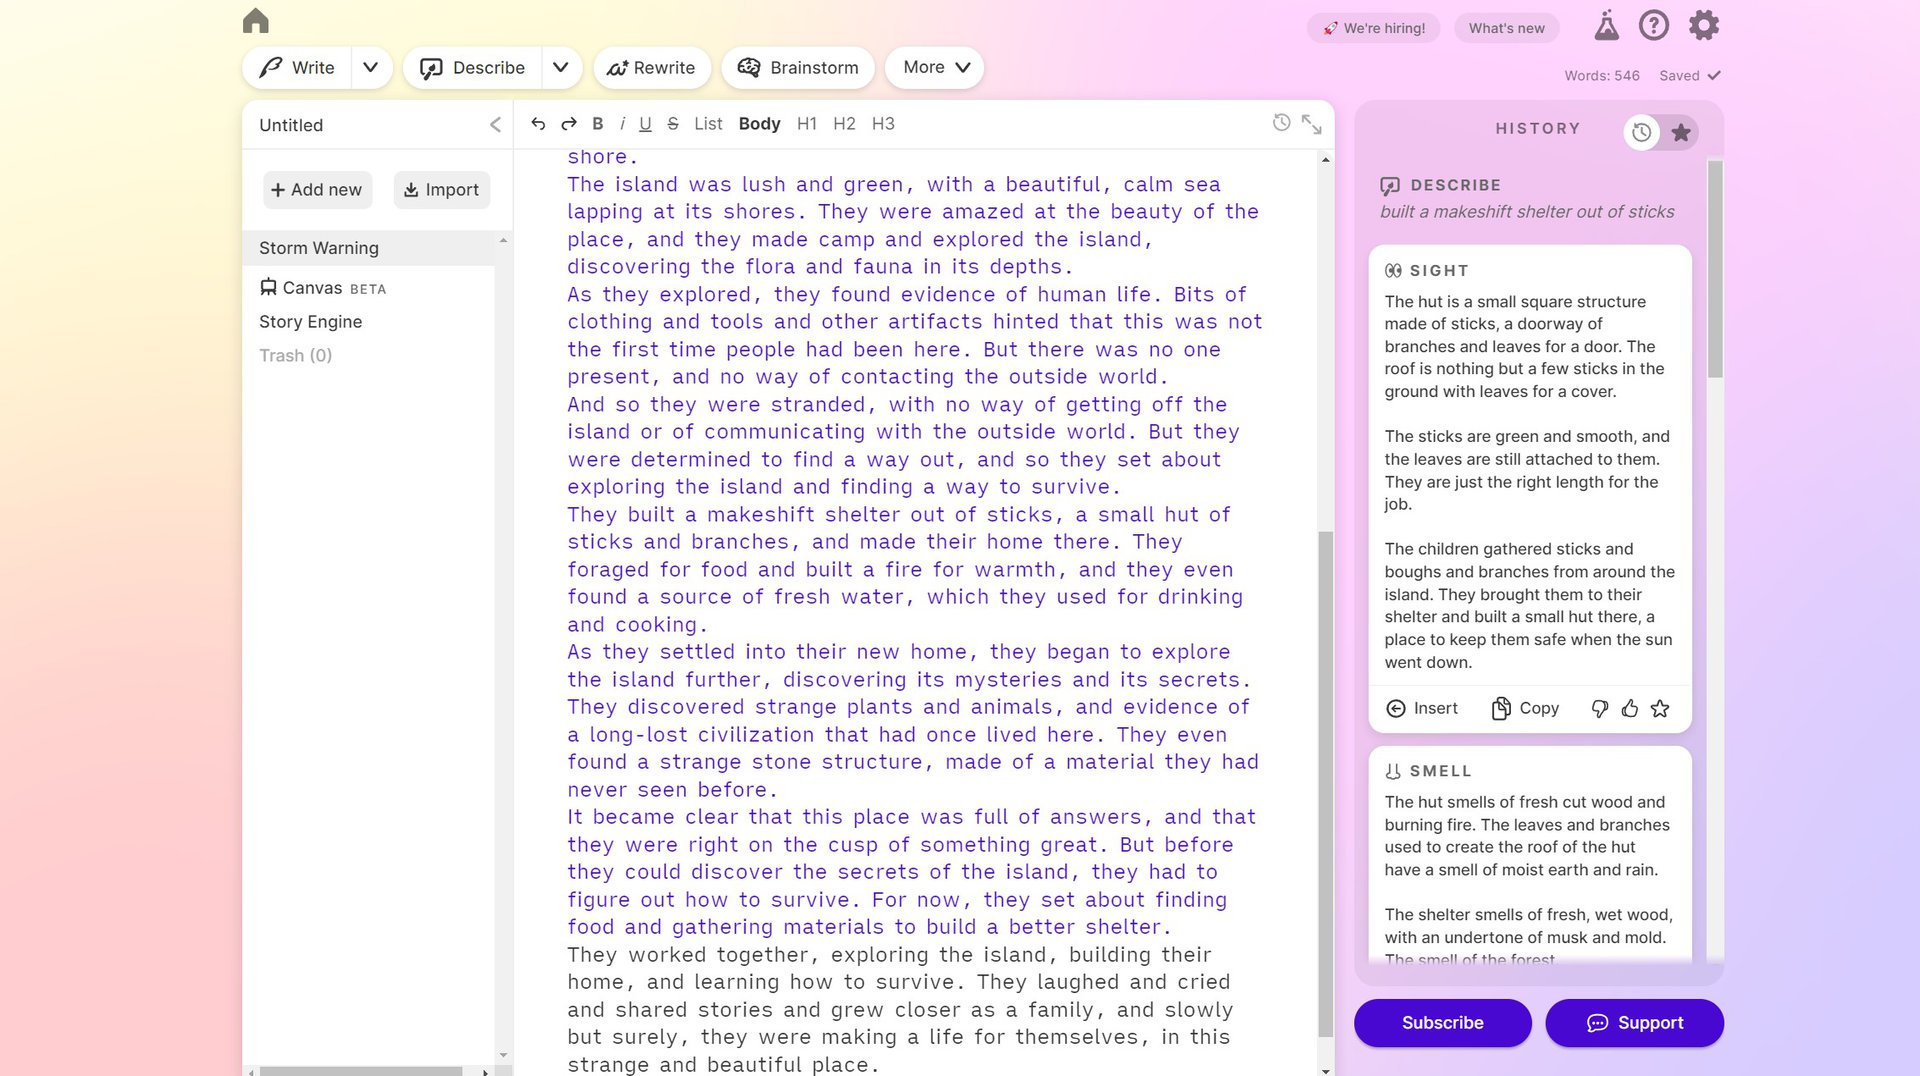Viewport: 1920px width, 1076px height.
Task: Click the history panel scrollbar thumb
Action: 1715,269
